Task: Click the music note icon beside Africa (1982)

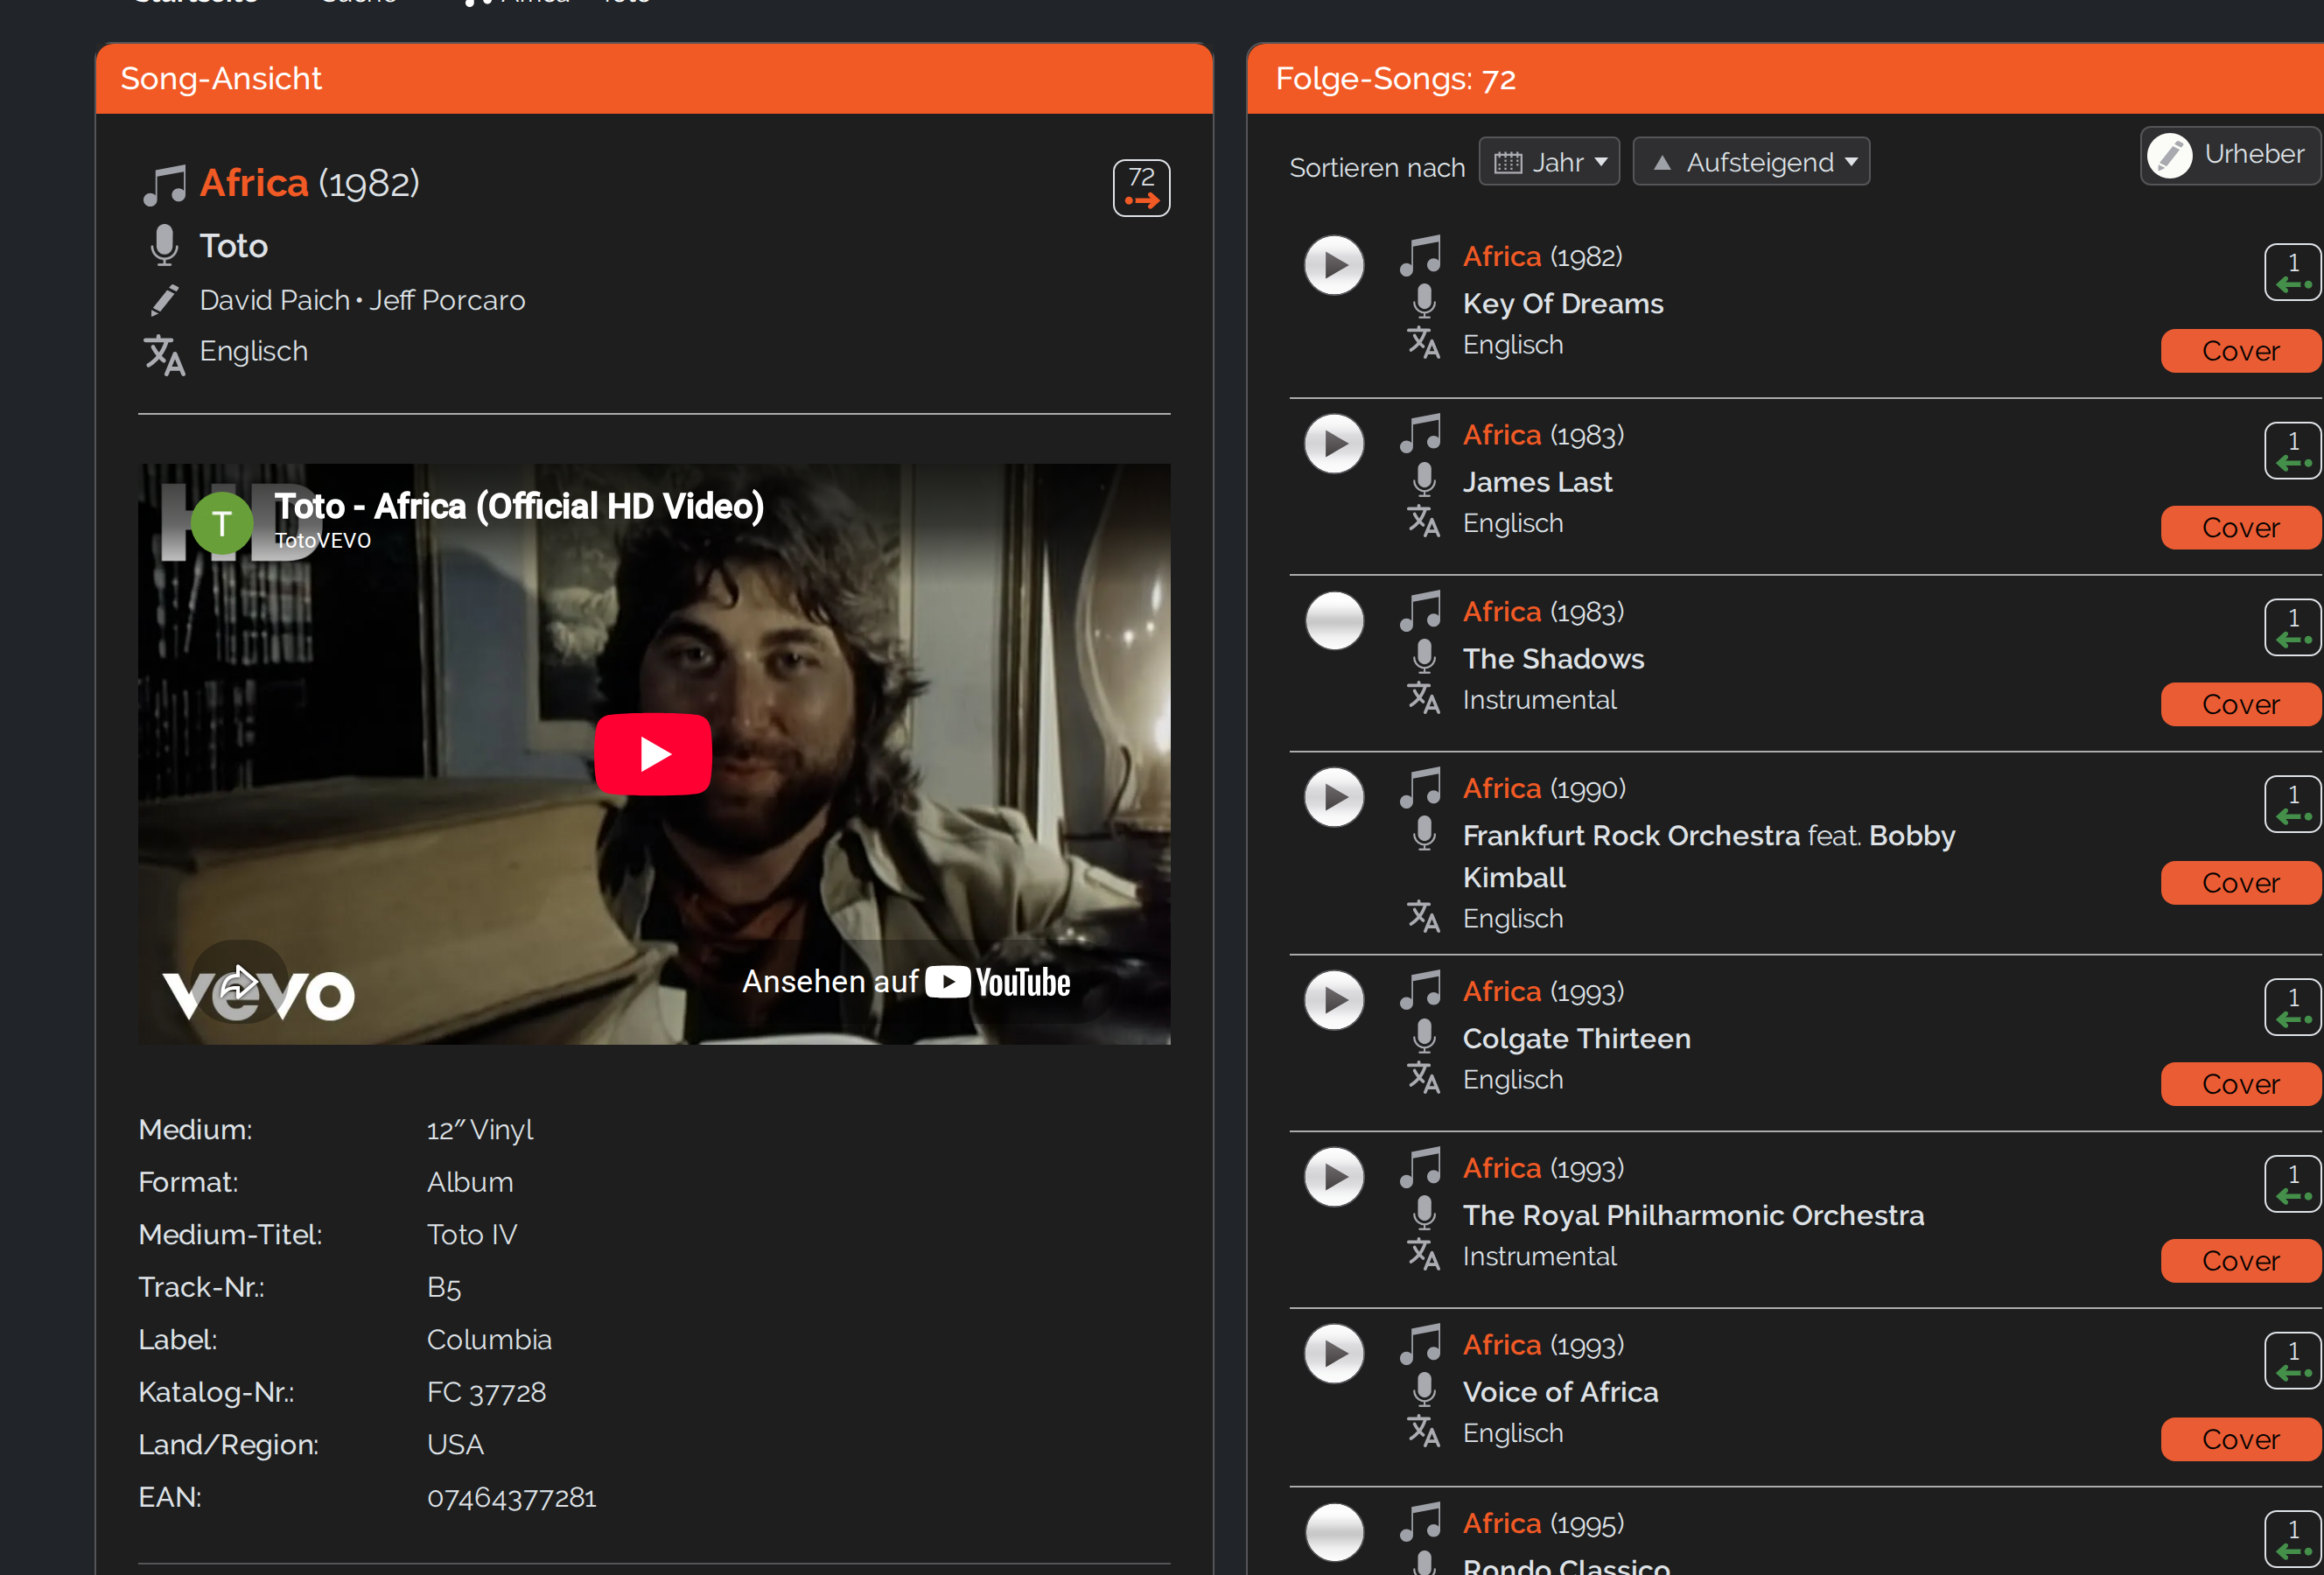Action: click(x=165, y=185)
